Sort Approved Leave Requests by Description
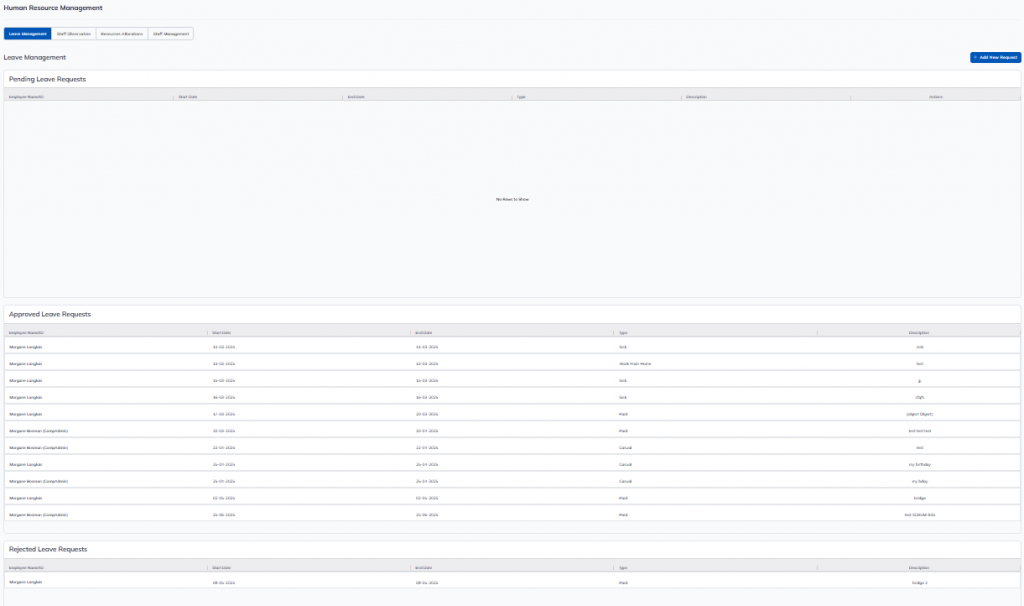Image resolution: width=1024 pixels, height=606 pixels. [918, 332]
